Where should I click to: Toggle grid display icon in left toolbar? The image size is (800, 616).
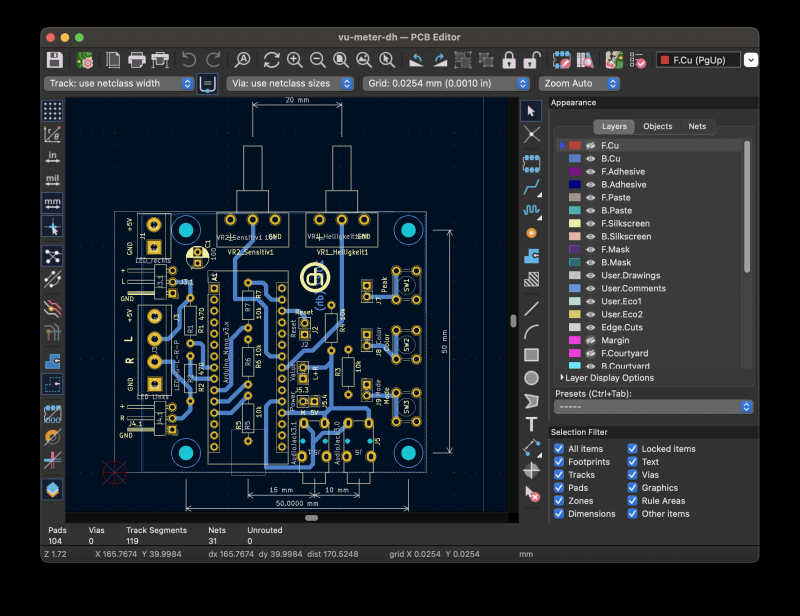tap(52, 109)
